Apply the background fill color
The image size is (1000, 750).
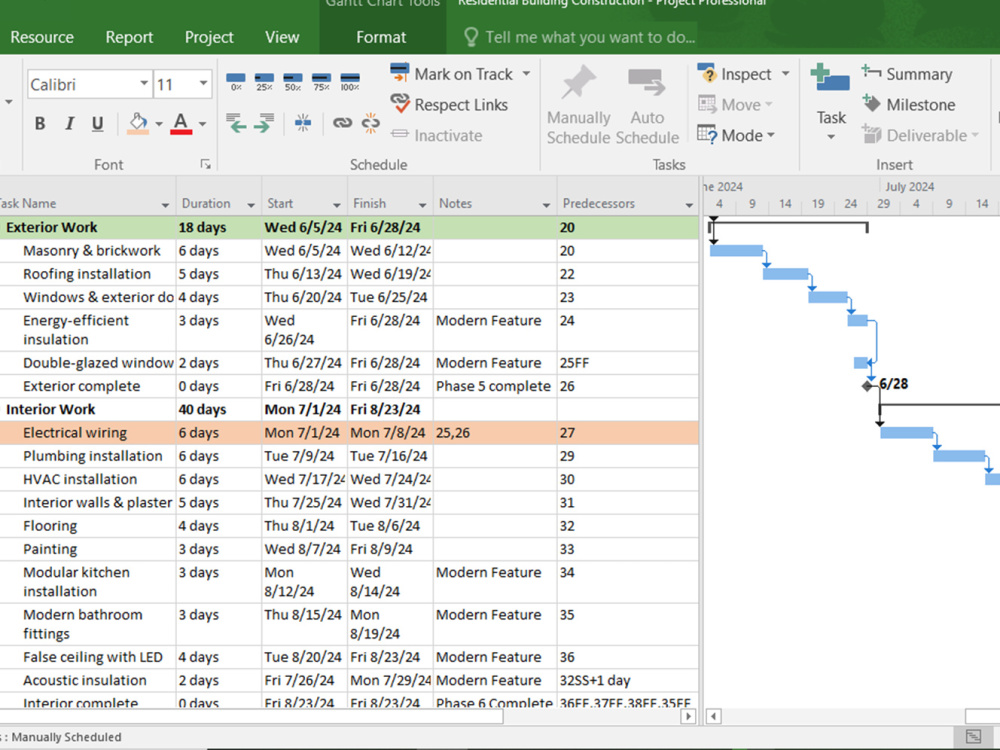click(138, 123)
